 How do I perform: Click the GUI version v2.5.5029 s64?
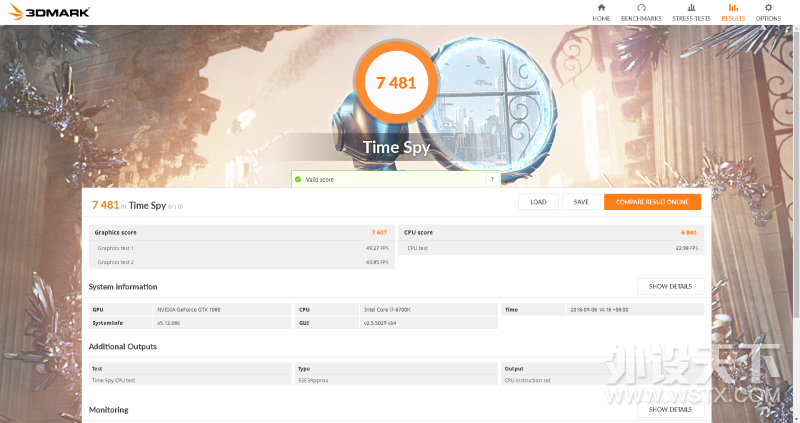click(429, 323)
